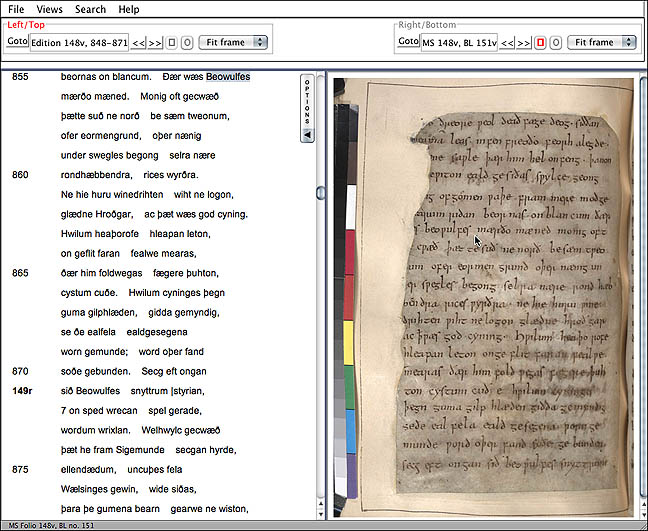The width and height of the screenshot is (648, 531).
Task: Go to previous page in Left/Top panel
Action: pyautogui.click(x=138, y=43)
